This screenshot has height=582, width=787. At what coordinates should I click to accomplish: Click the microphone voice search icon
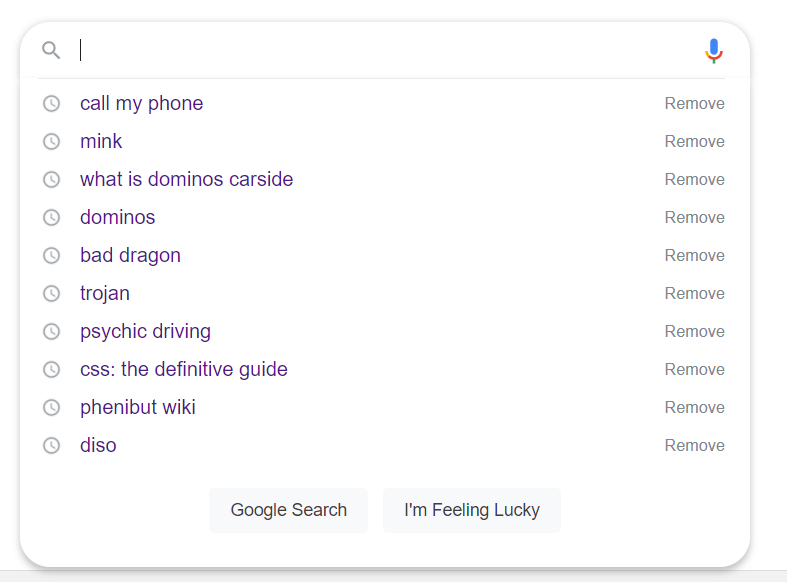(713, 51)
